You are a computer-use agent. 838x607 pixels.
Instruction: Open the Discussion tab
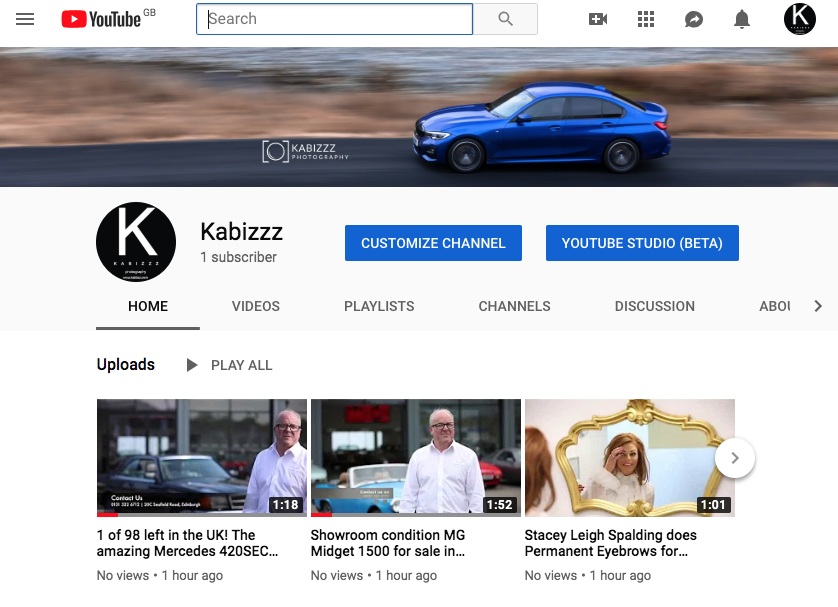pos(655,306)
